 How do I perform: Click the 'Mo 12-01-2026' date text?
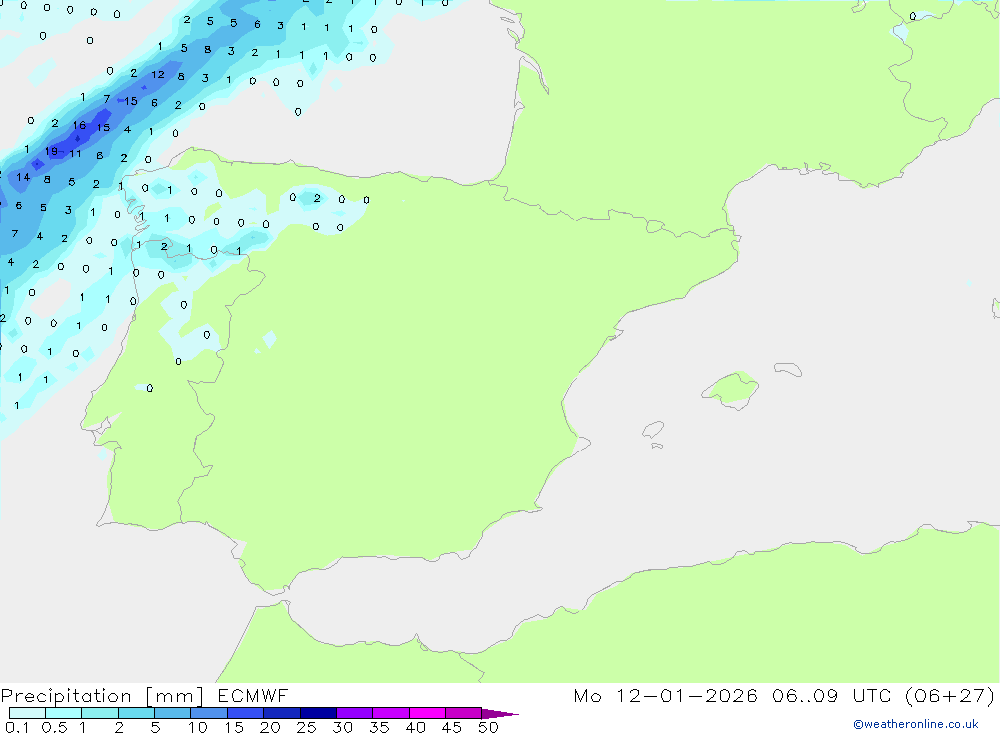click(x=666, y=695)
